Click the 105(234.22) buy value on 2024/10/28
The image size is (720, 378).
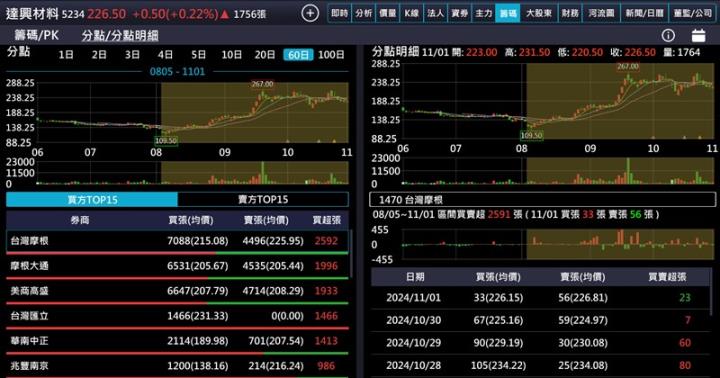498,366
